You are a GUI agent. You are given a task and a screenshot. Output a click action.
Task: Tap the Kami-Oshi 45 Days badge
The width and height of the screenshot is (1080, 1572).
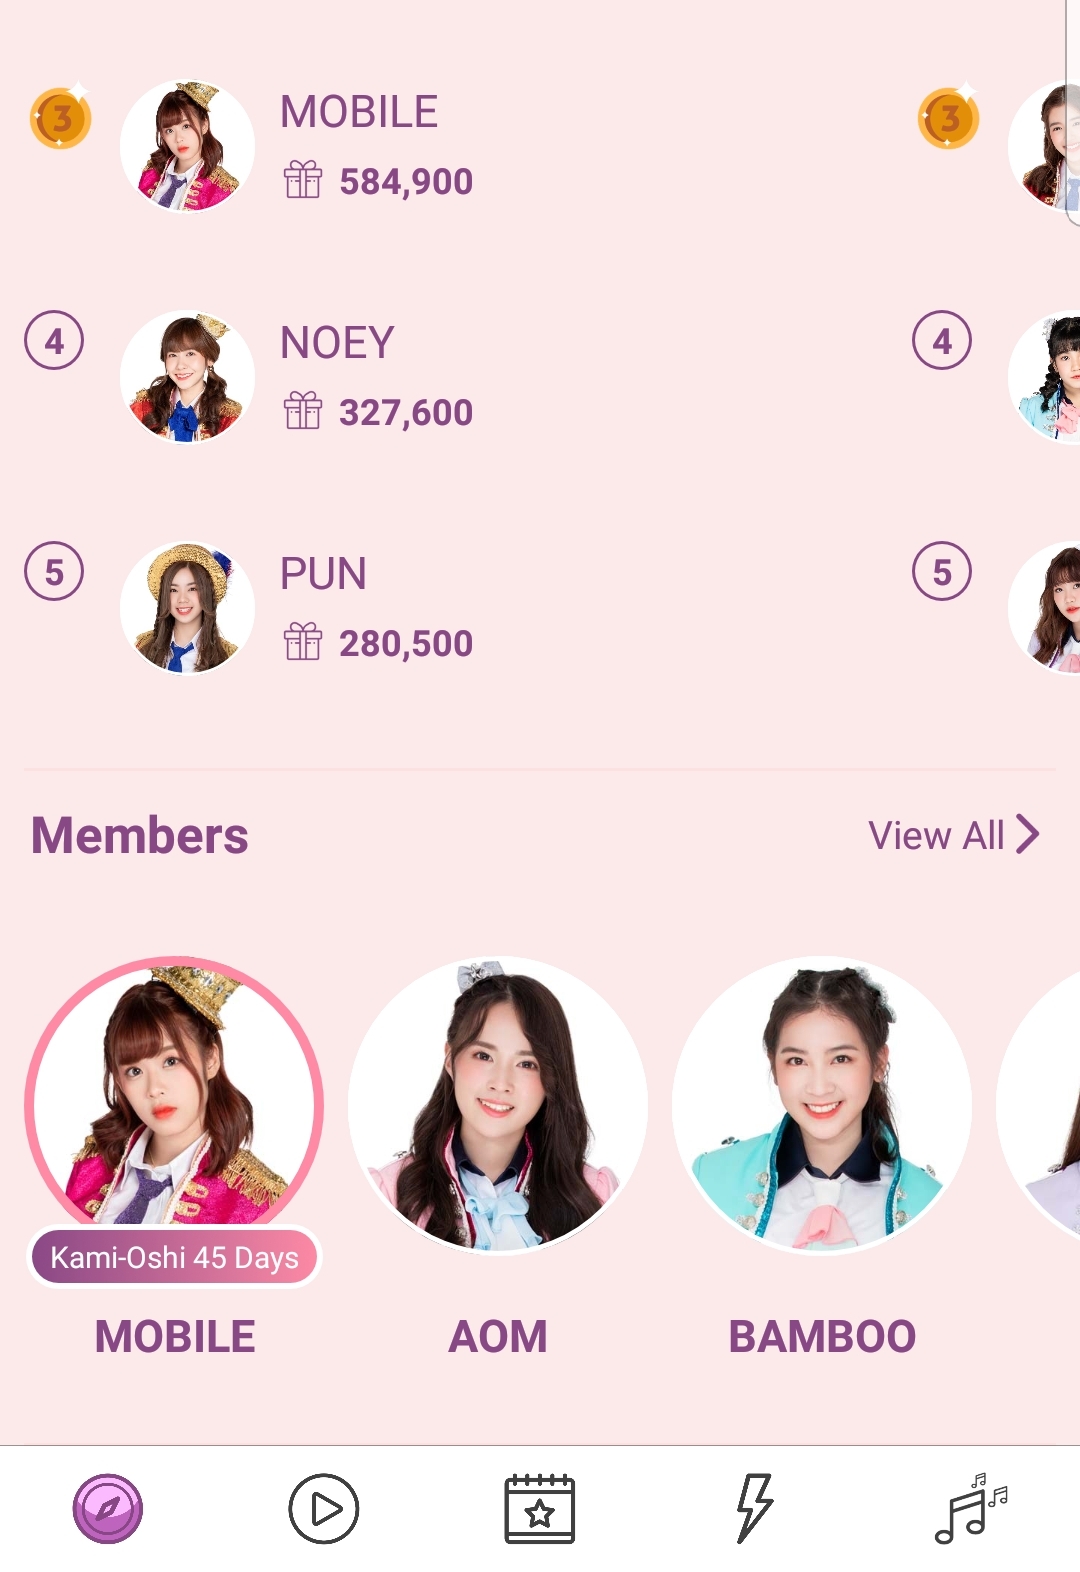point(174,1257)
